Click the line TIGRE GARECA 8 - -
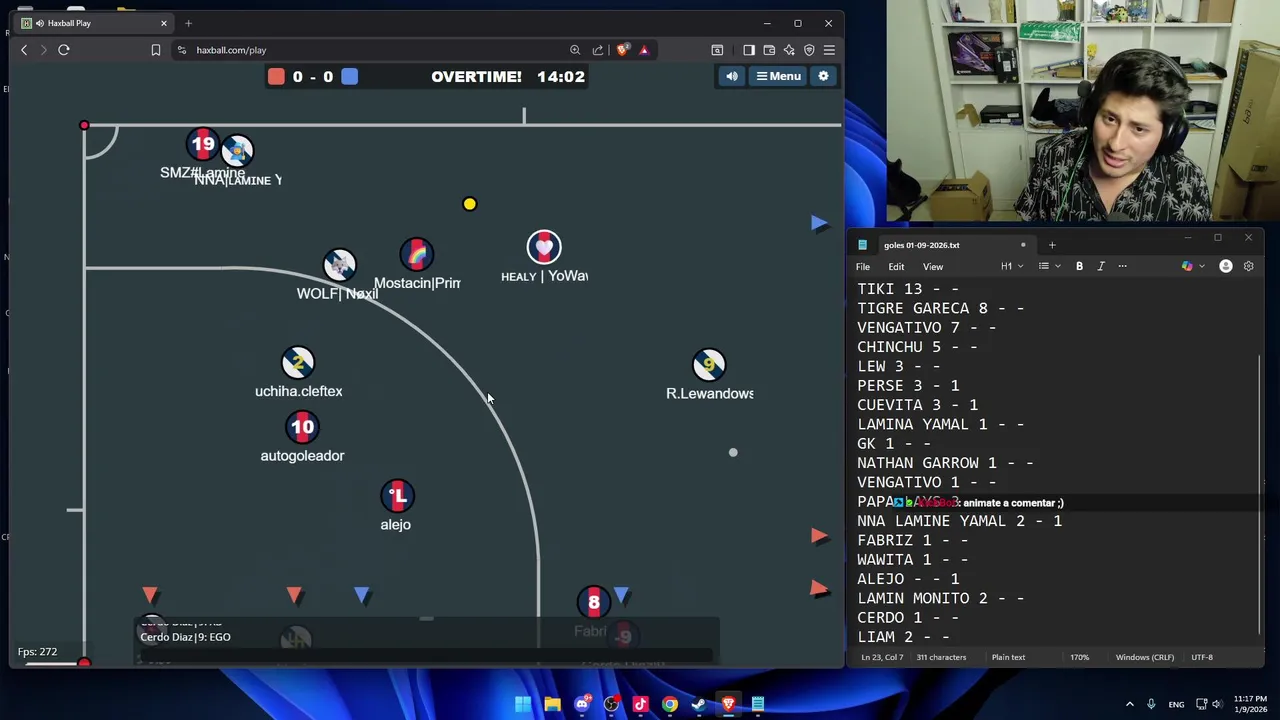Screen dimensions: 1280x720 tap(940, 308)
